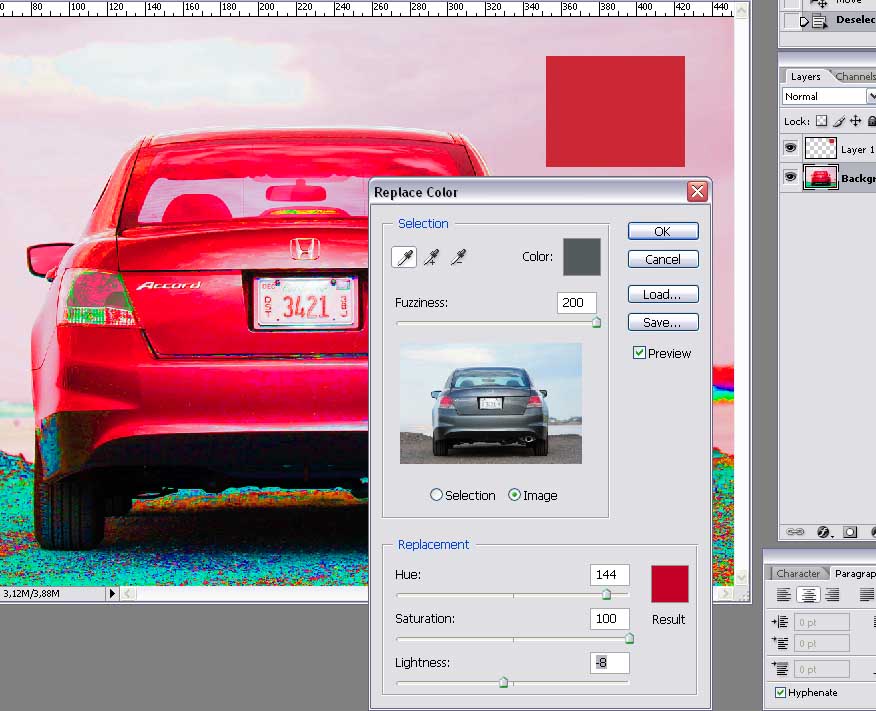
Task: Click Cancel in Replace Color dialog
Action: [663, 259]
